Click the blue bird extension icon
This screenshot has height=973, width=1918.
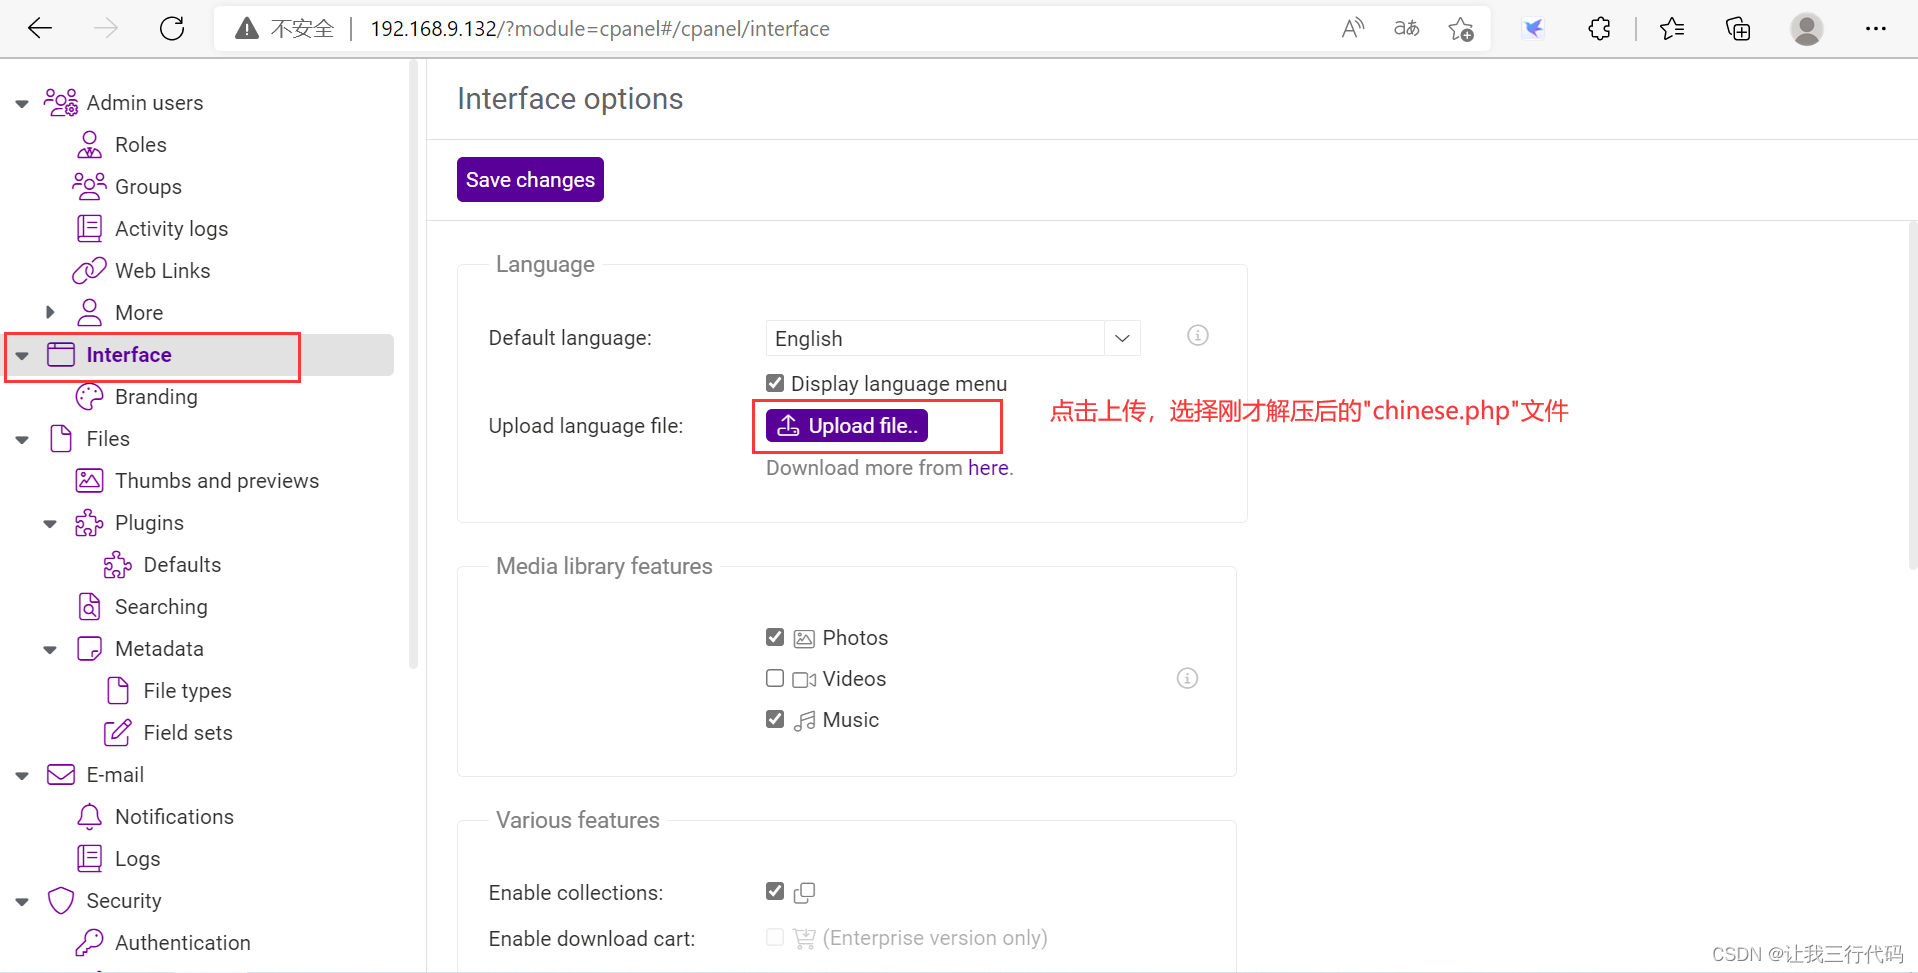(x=1533, y=29)
